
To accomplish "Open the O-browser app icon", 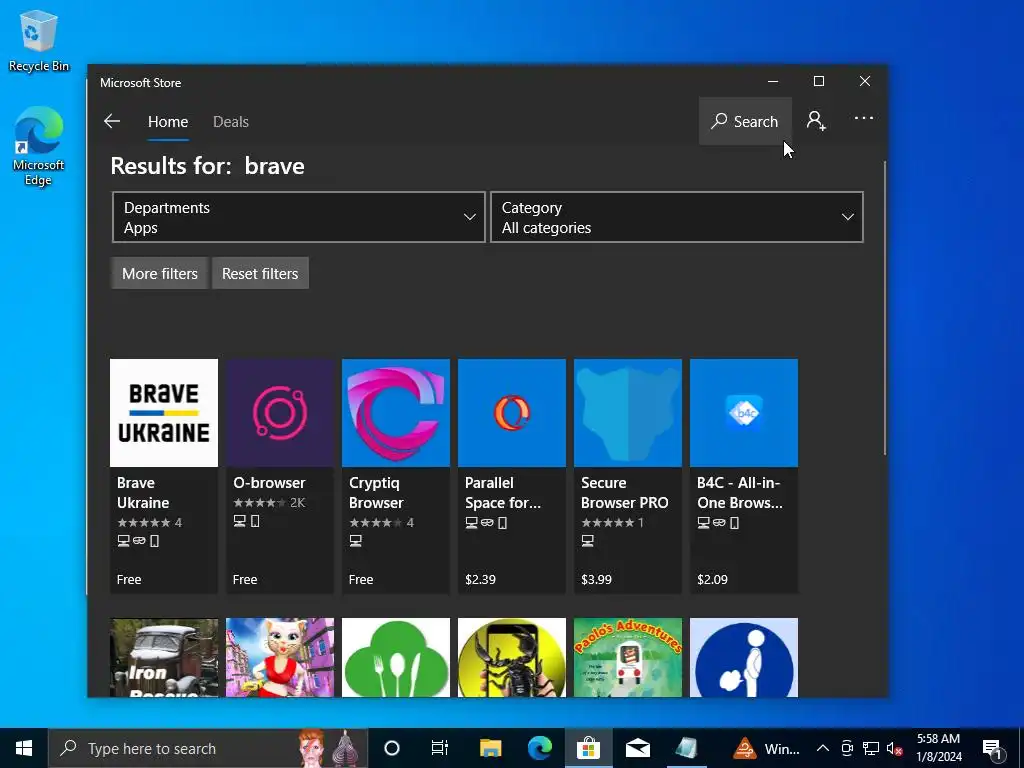I will (x=280, y=413).
